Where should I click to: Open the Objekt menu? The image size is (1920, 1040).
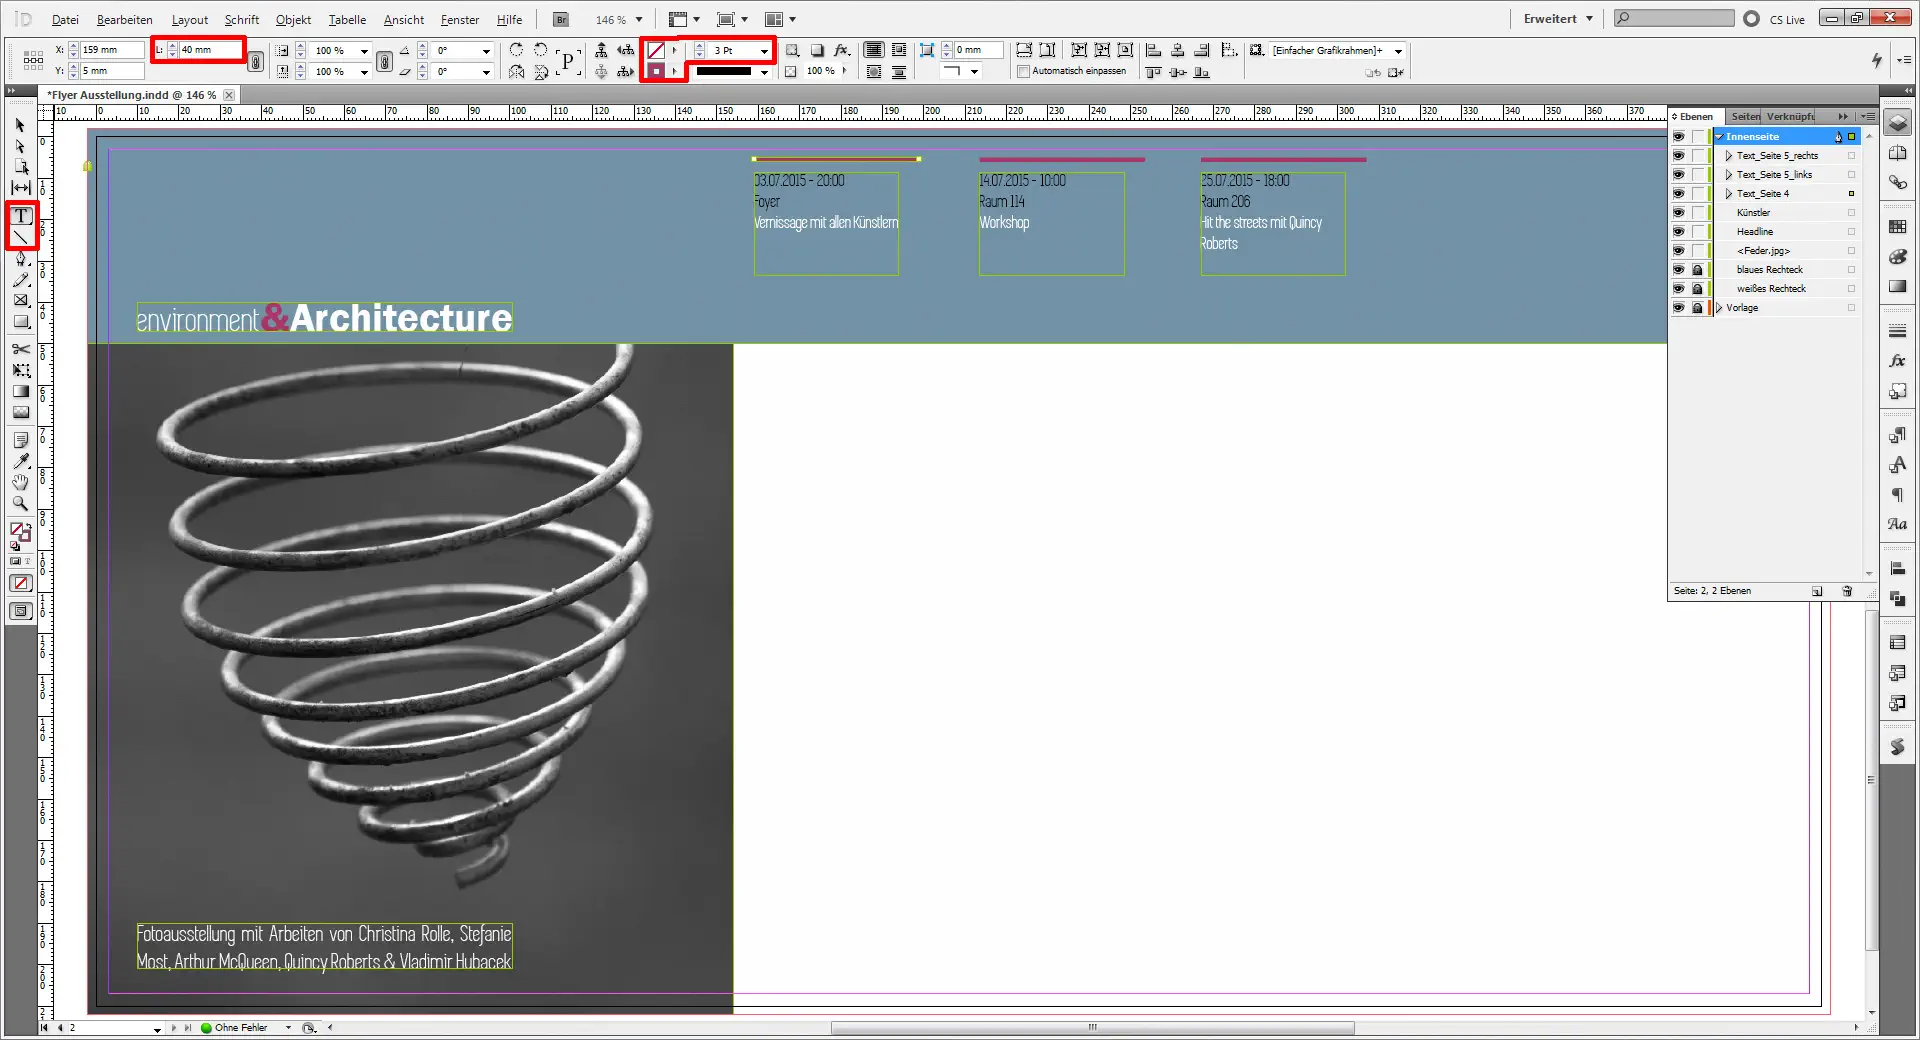[293, 20]
